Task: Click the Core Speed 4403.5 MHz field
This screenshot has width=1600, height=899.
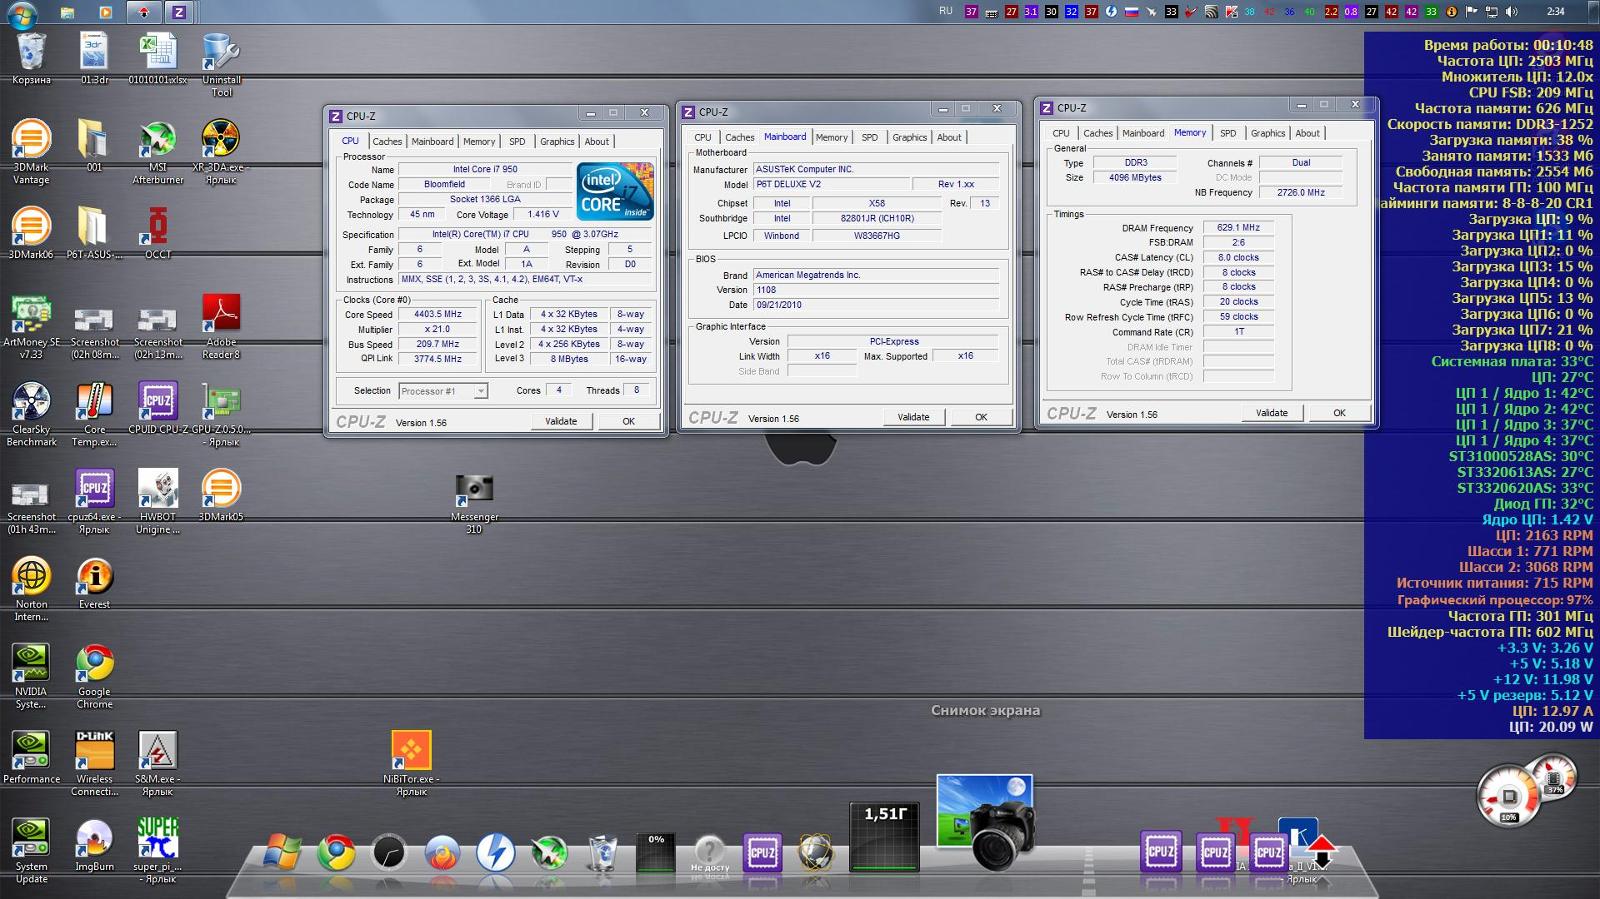Action: coord(437,314)
